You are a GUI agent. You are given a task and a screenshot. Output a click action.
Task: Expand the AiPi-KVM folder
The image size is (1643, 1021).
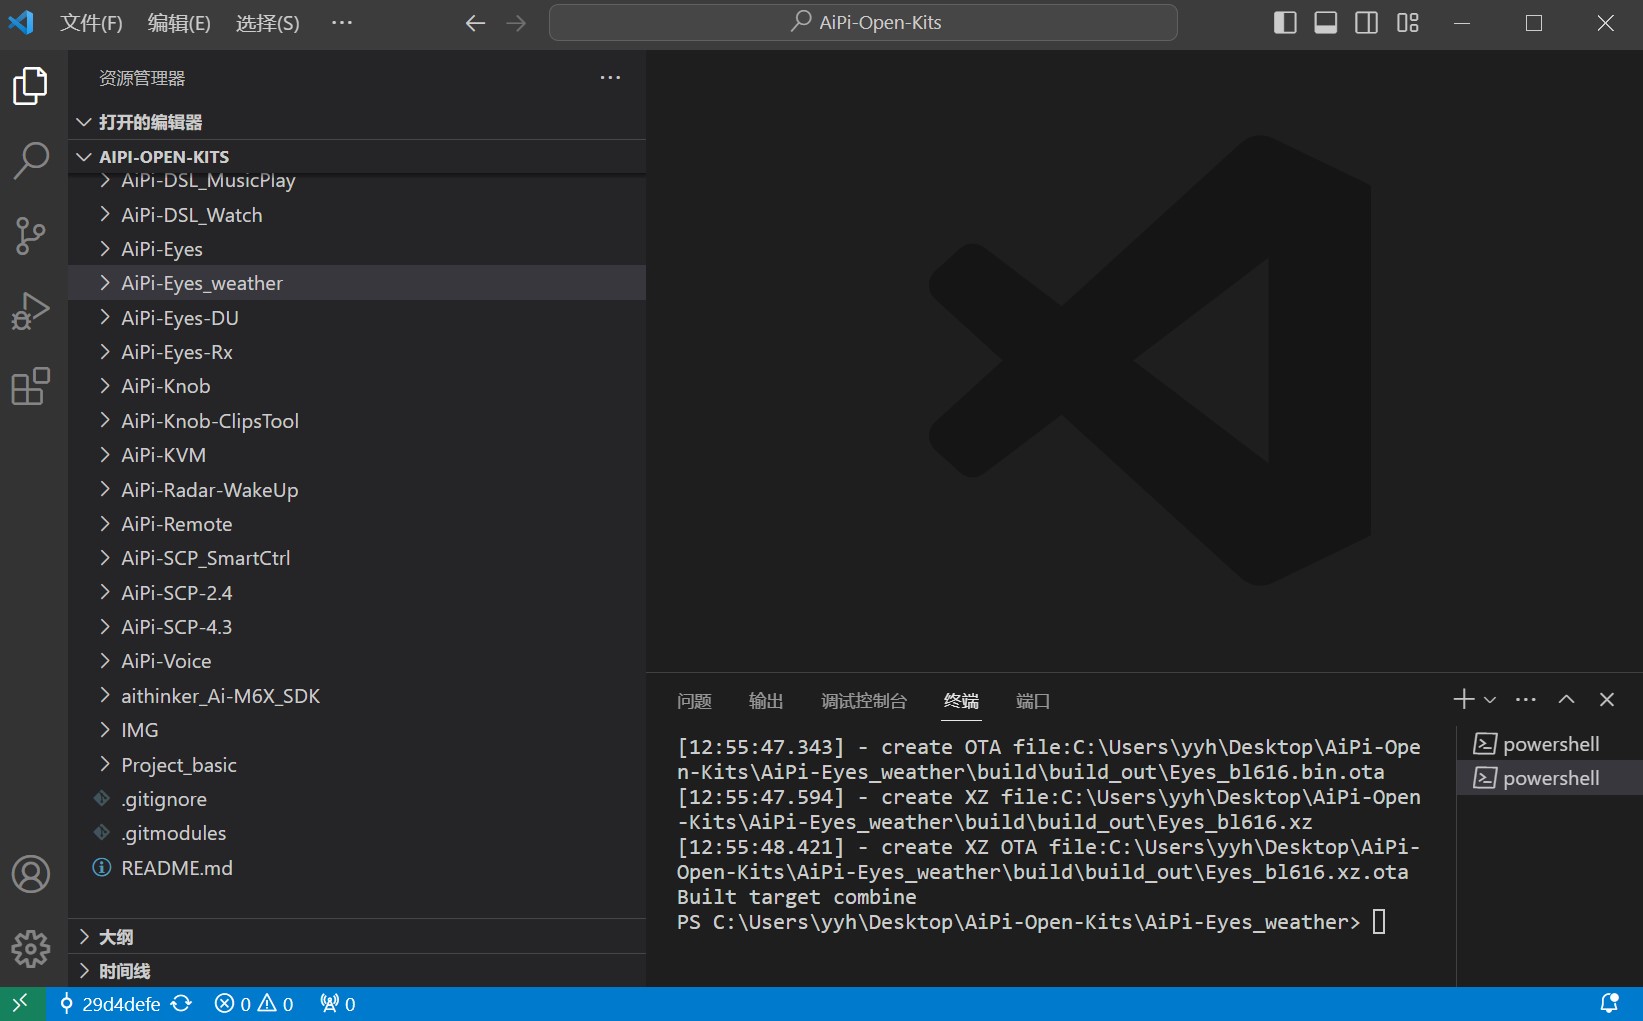(x=357, y=455)
